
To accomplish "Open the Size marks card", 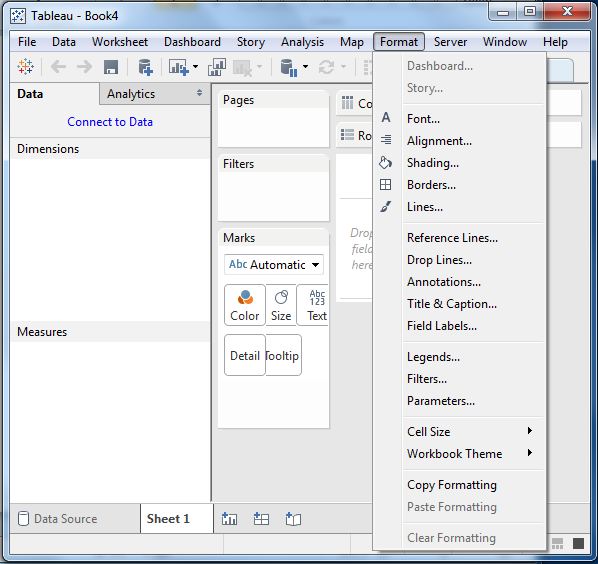I will point(281,305).
